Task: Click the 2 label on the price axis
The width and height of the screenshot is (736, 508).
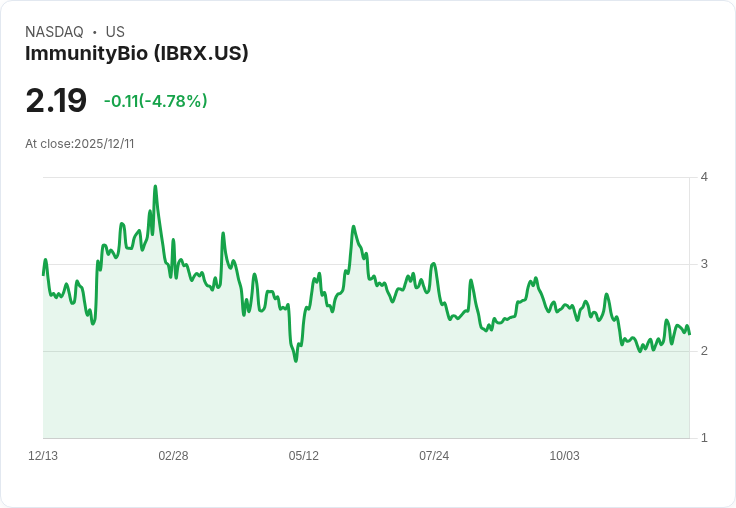Action: pyautogui.click(x=704, y=351)
